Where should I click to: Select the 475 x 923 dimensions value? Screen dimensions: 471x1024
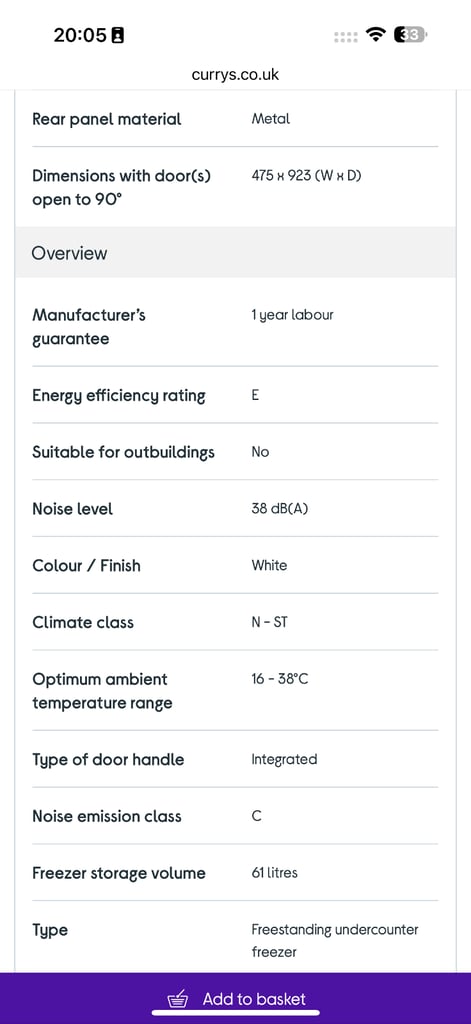click(x=306, y=175)
